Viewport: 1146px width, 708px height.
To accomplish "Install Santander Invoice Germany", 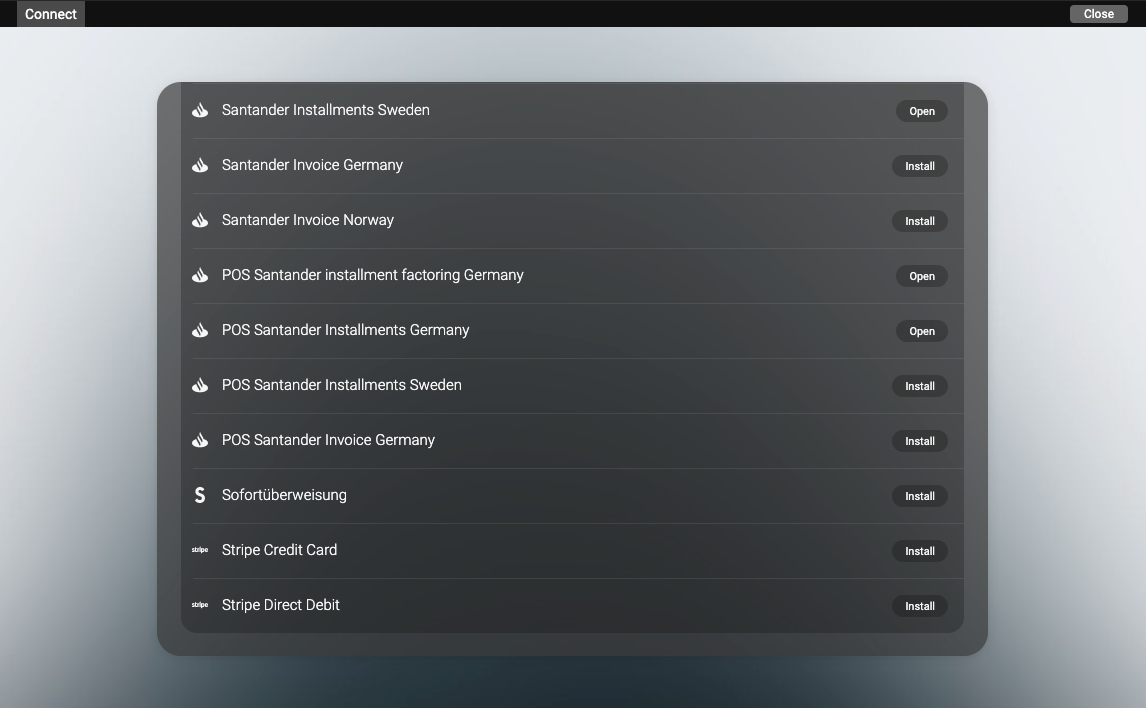I will pos(919,166).
